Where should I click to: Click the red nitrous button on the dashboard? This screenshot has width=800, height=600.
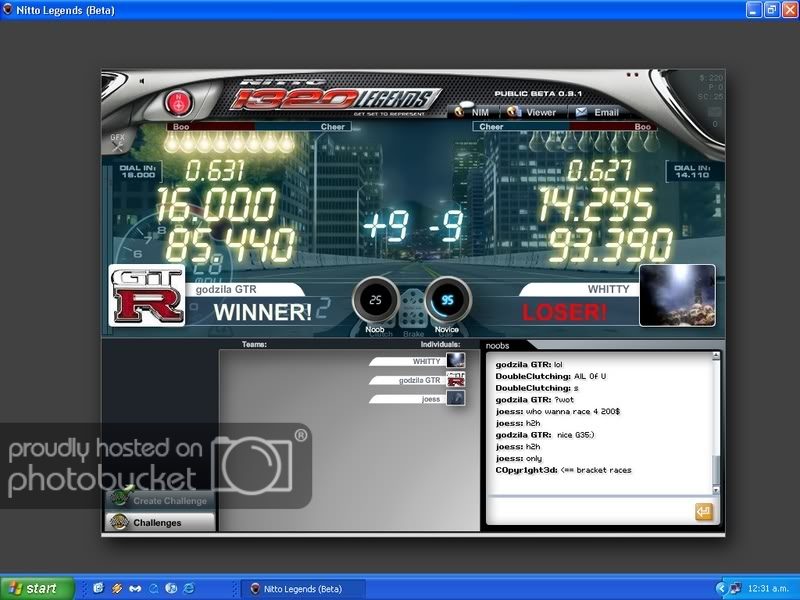point(179,102)
